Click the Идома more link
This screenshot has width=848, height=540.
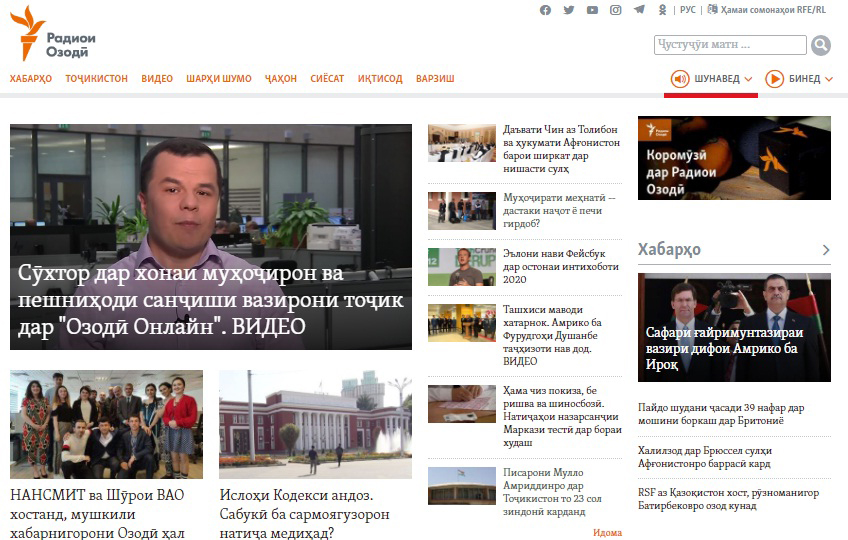(x=607, y=533)
